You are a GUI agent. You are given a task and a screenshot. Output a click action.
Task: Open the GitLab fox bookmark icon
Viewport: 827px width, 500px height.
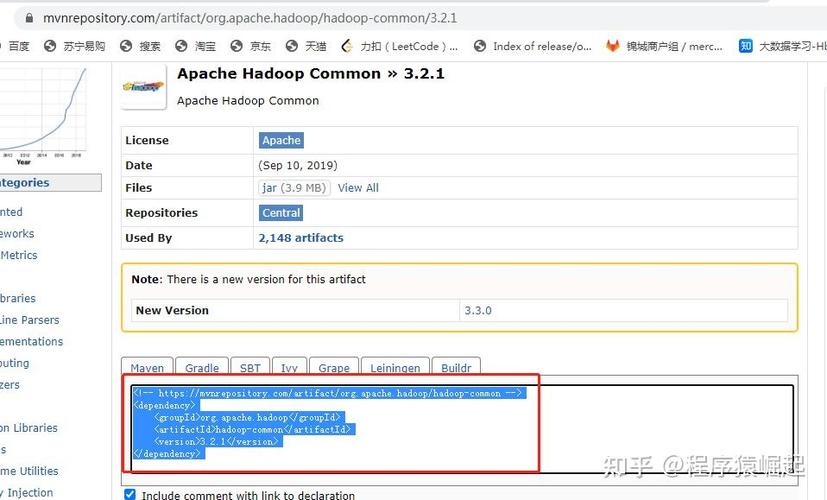612,46
